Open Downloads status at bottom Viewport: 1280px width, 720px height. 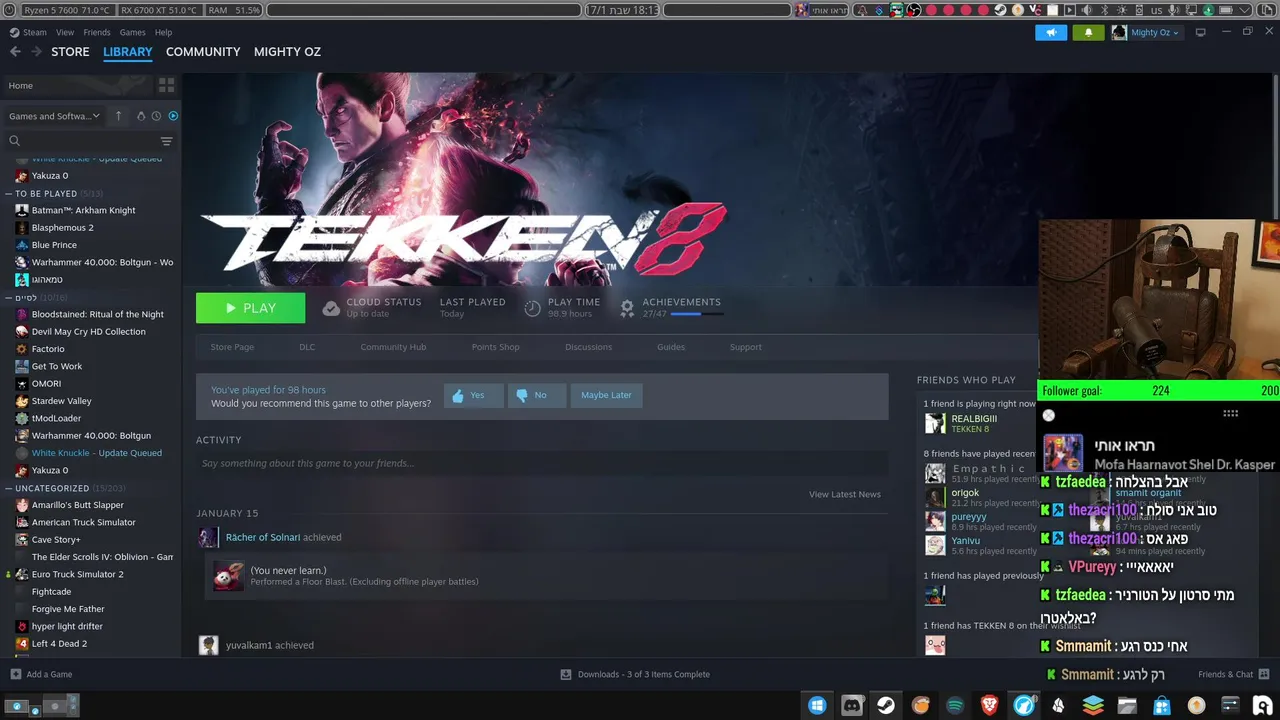(636, 674)
